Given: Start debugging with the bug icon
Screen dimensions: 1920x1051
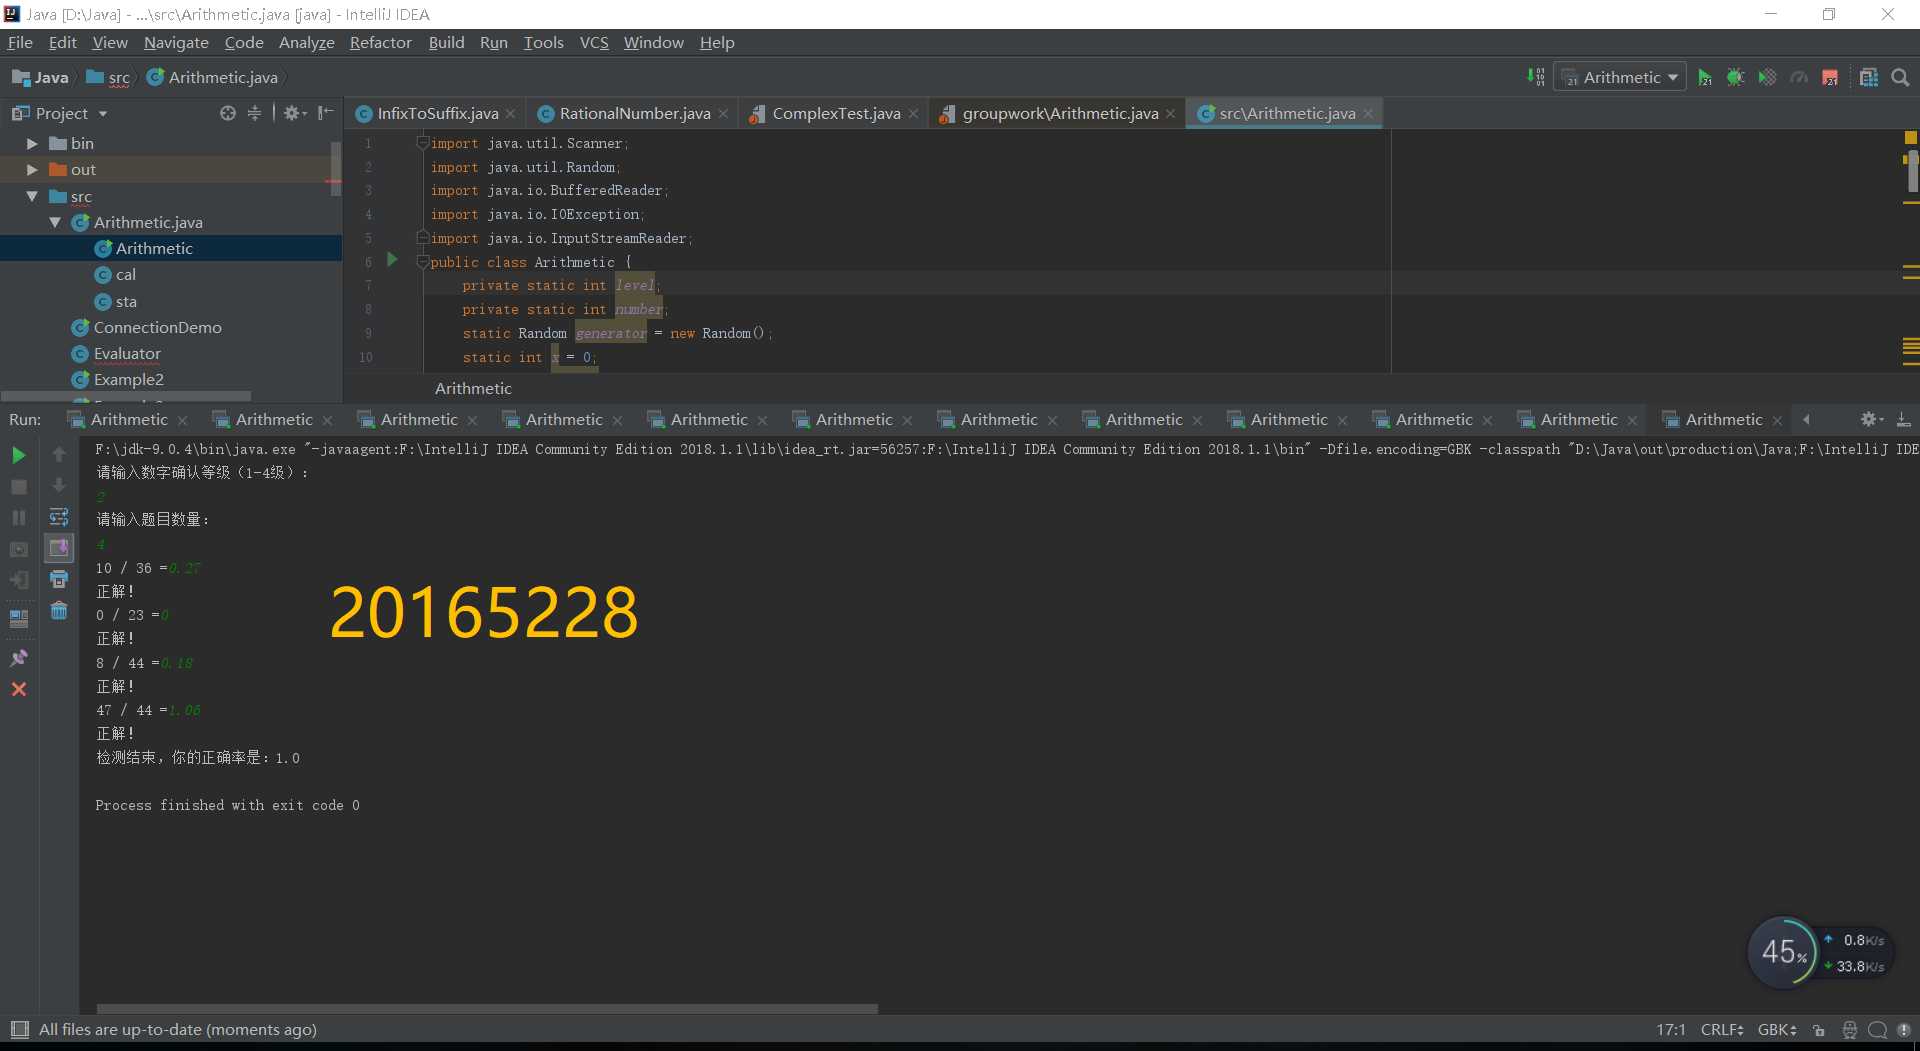Looking at the screenshot, I should [1736, 77].
